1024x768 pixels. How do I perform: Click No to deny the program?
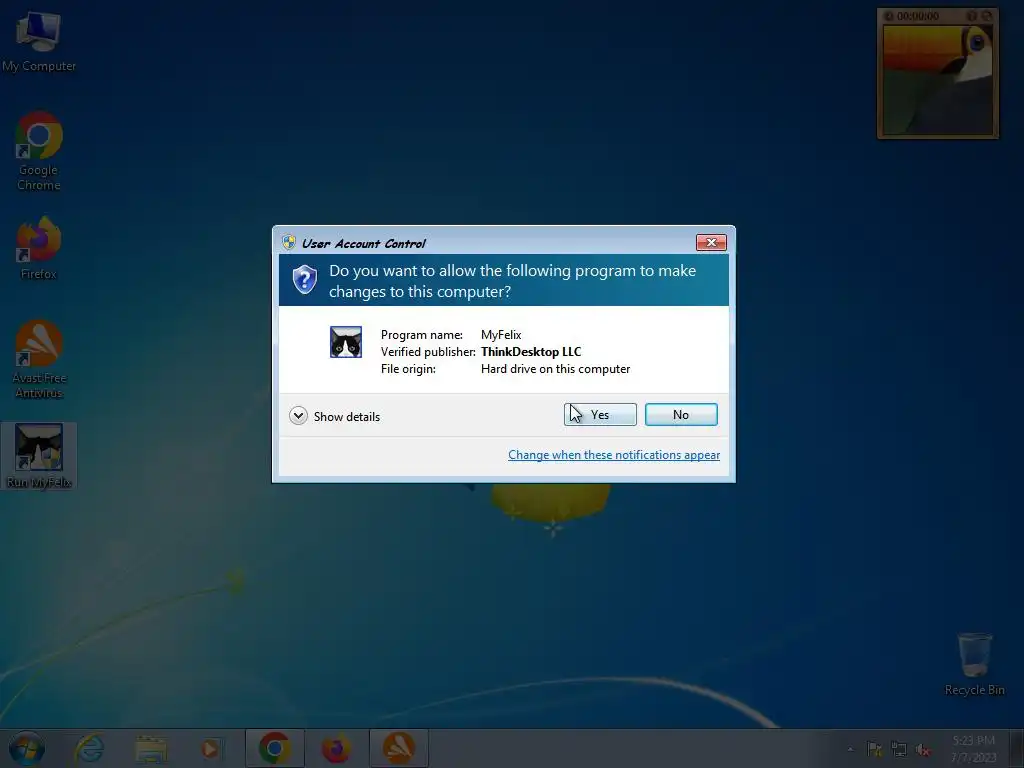[681, 415]
